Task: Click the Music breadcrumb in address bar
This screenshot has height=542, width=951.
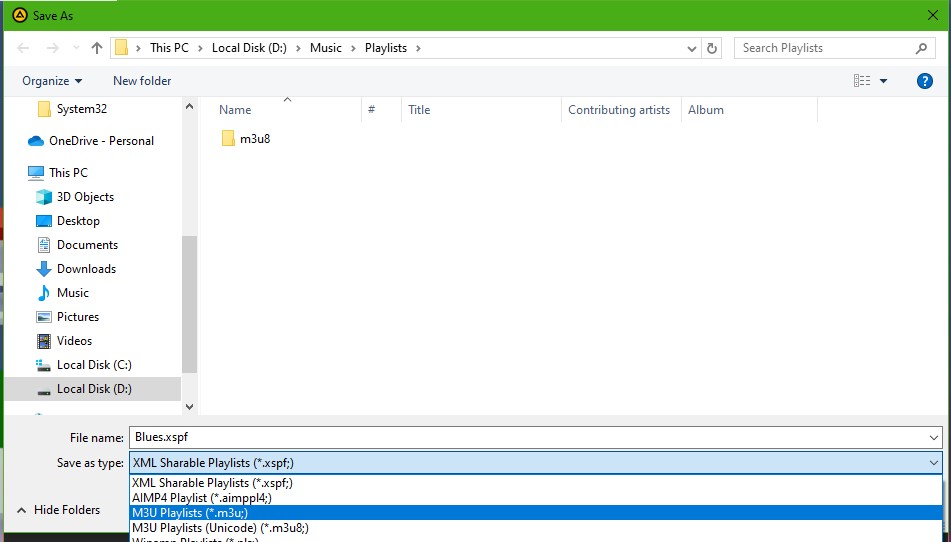Action: pyautogui.click(x=325, y=48)
